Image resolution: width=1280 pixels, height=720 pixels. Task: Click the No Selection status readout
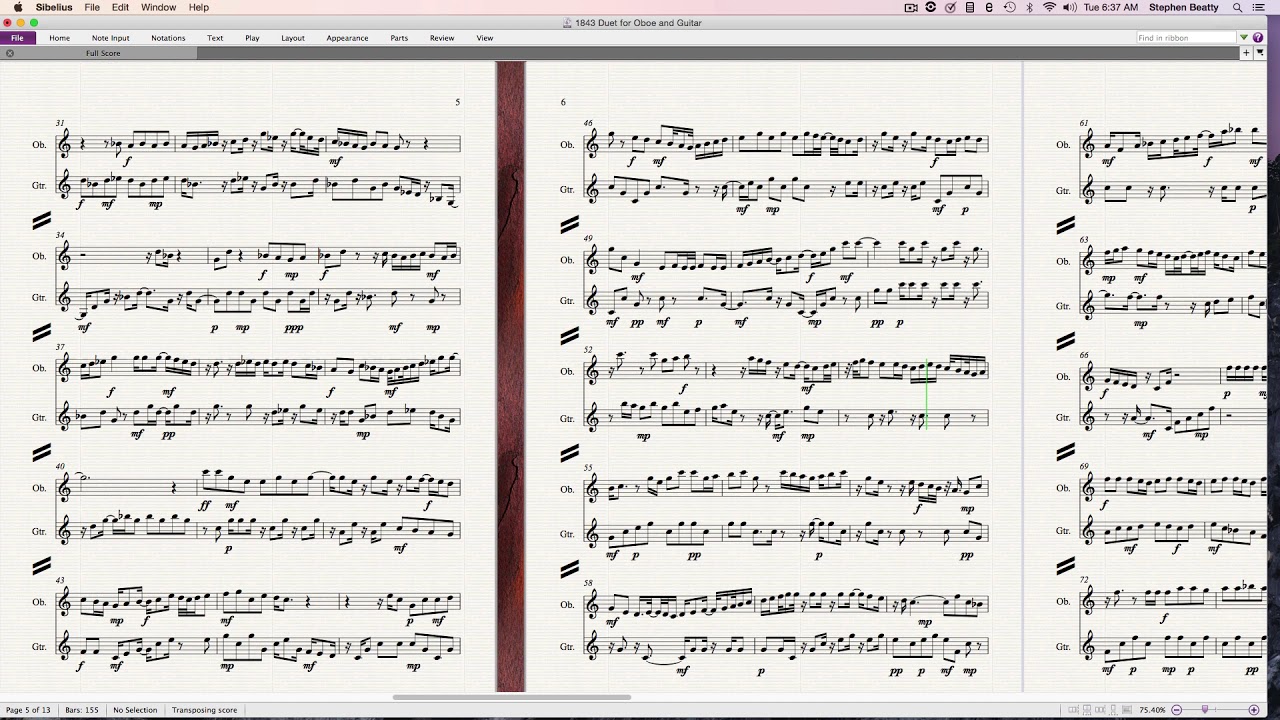(x=135, y=710)
